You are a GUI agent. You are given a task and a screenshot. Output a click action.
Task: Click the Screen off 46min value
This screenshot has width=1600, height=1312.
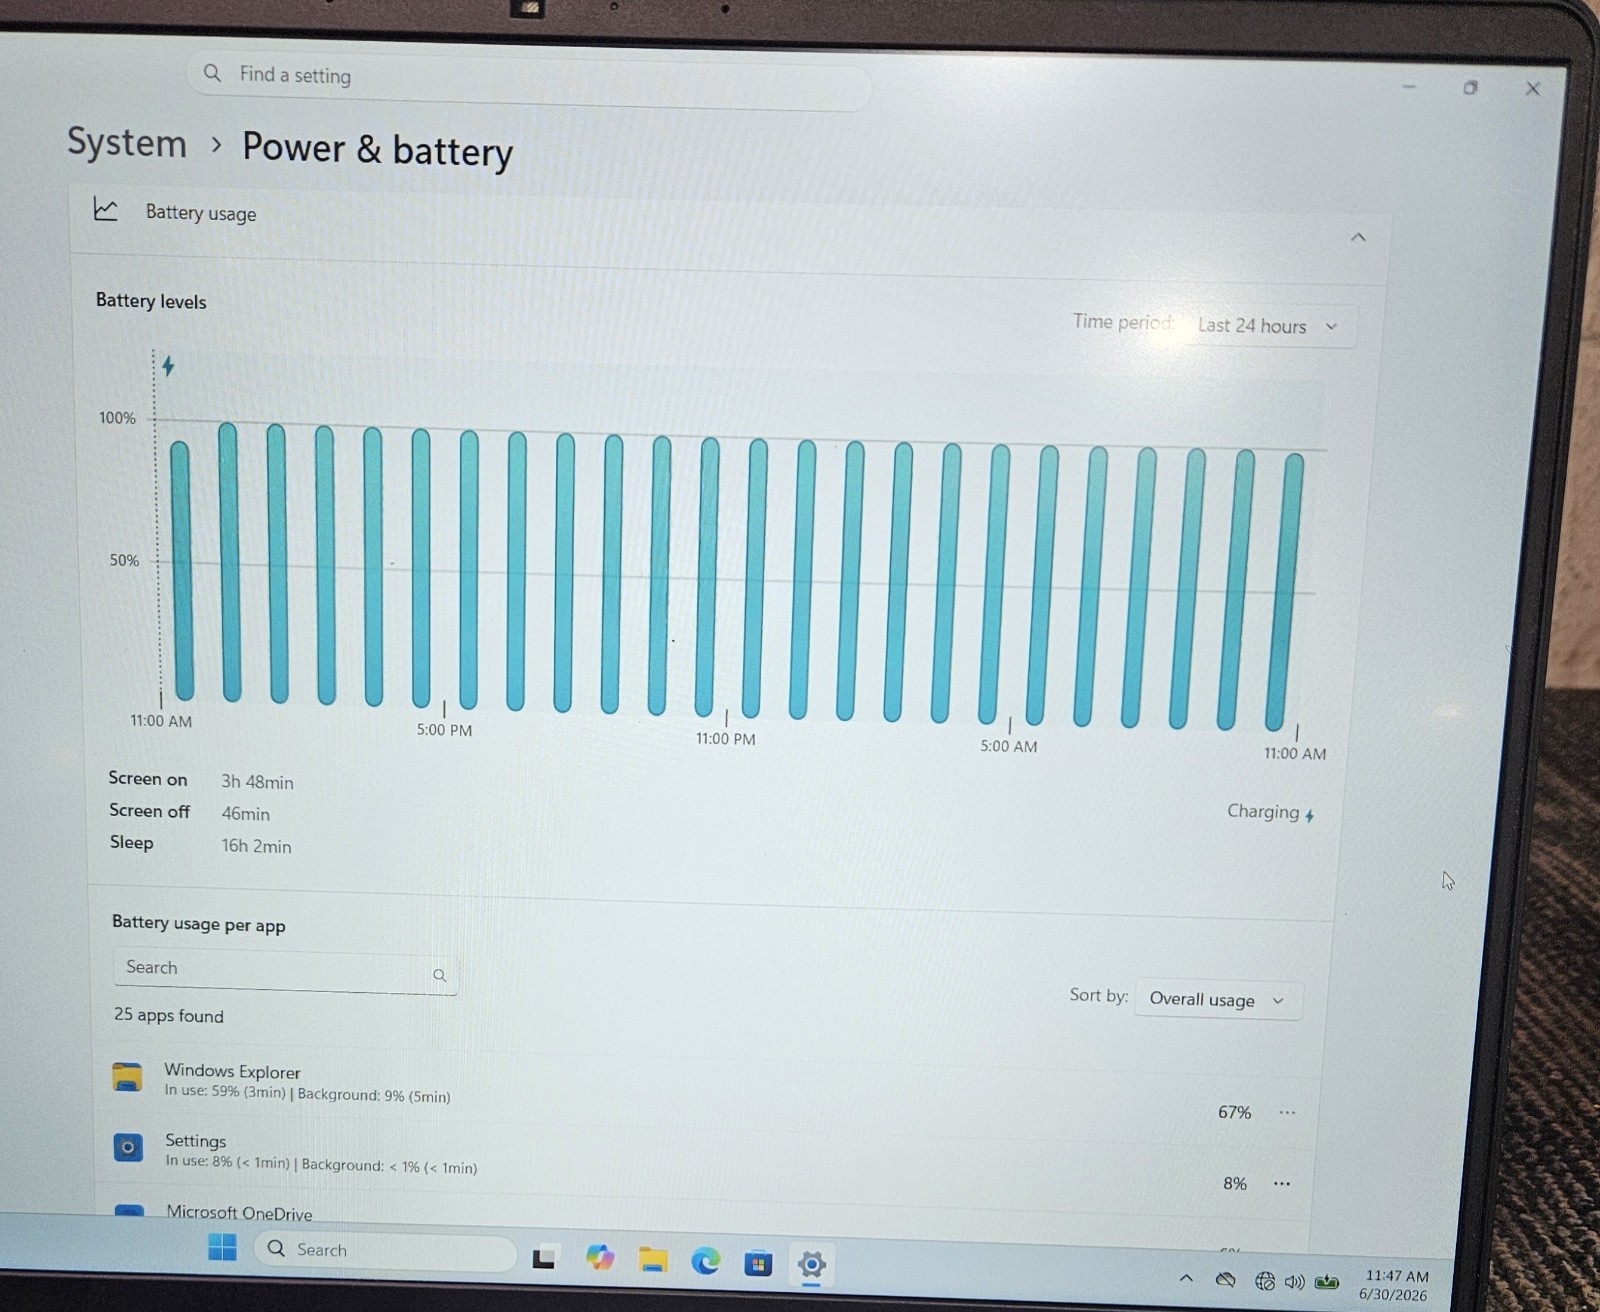pos(245,814)
